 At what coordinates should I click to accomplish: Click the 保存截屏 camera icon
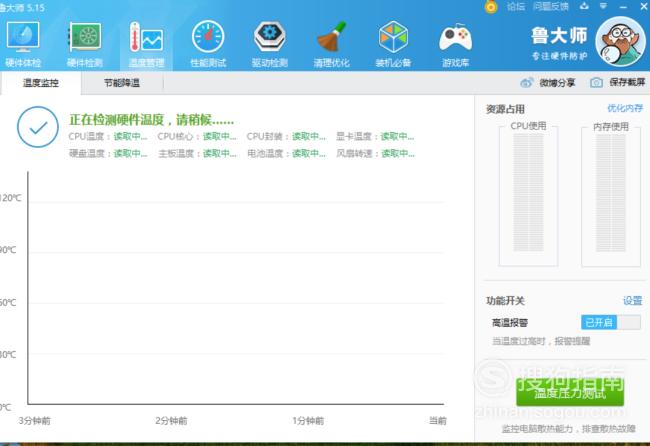[596, 82]
